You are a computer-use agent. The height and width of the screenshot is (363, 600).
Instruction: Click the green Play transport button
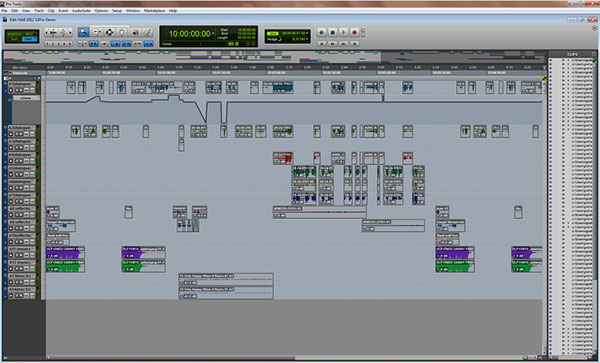(x=344, y=33)
